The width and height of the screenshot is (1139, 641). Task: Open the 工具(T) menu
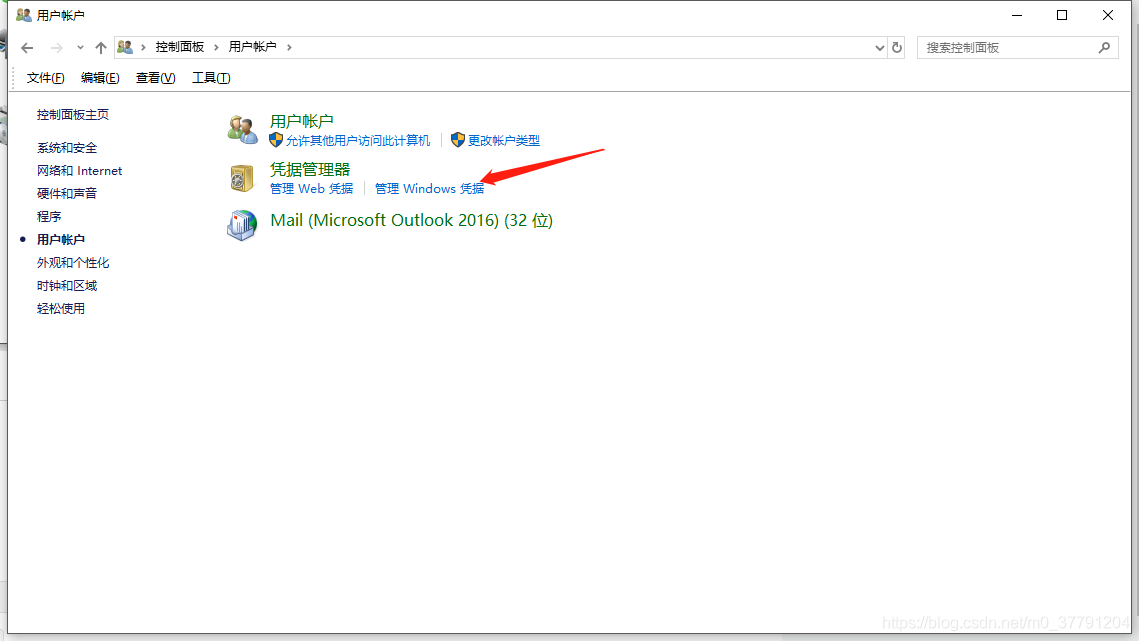click(x=211, y=78)
